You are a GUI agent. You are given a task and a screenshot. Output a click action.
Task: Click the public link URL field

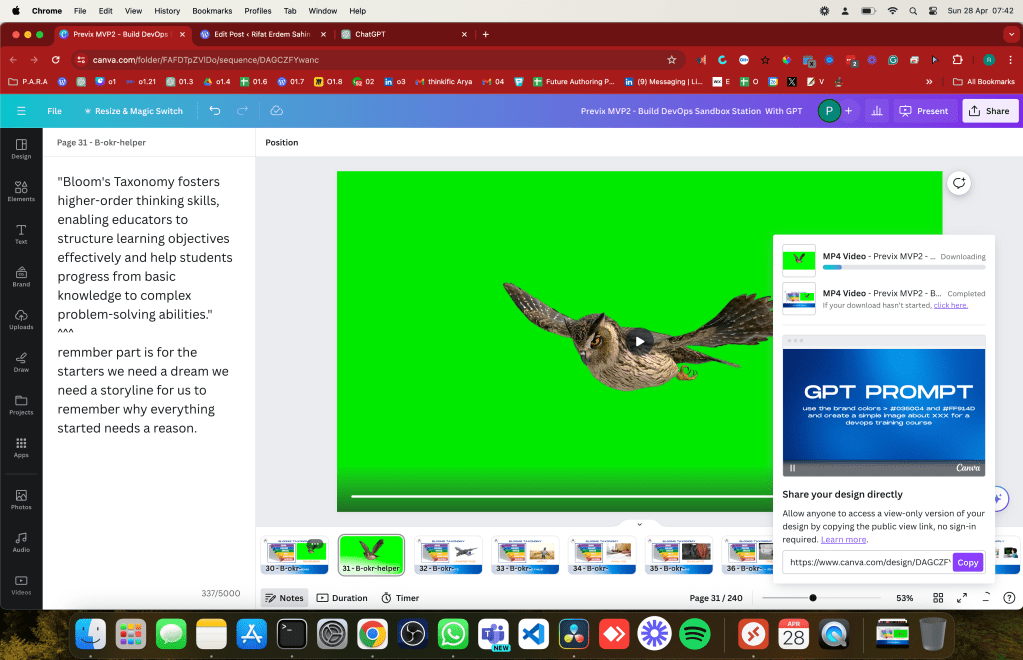coord(868,562)
